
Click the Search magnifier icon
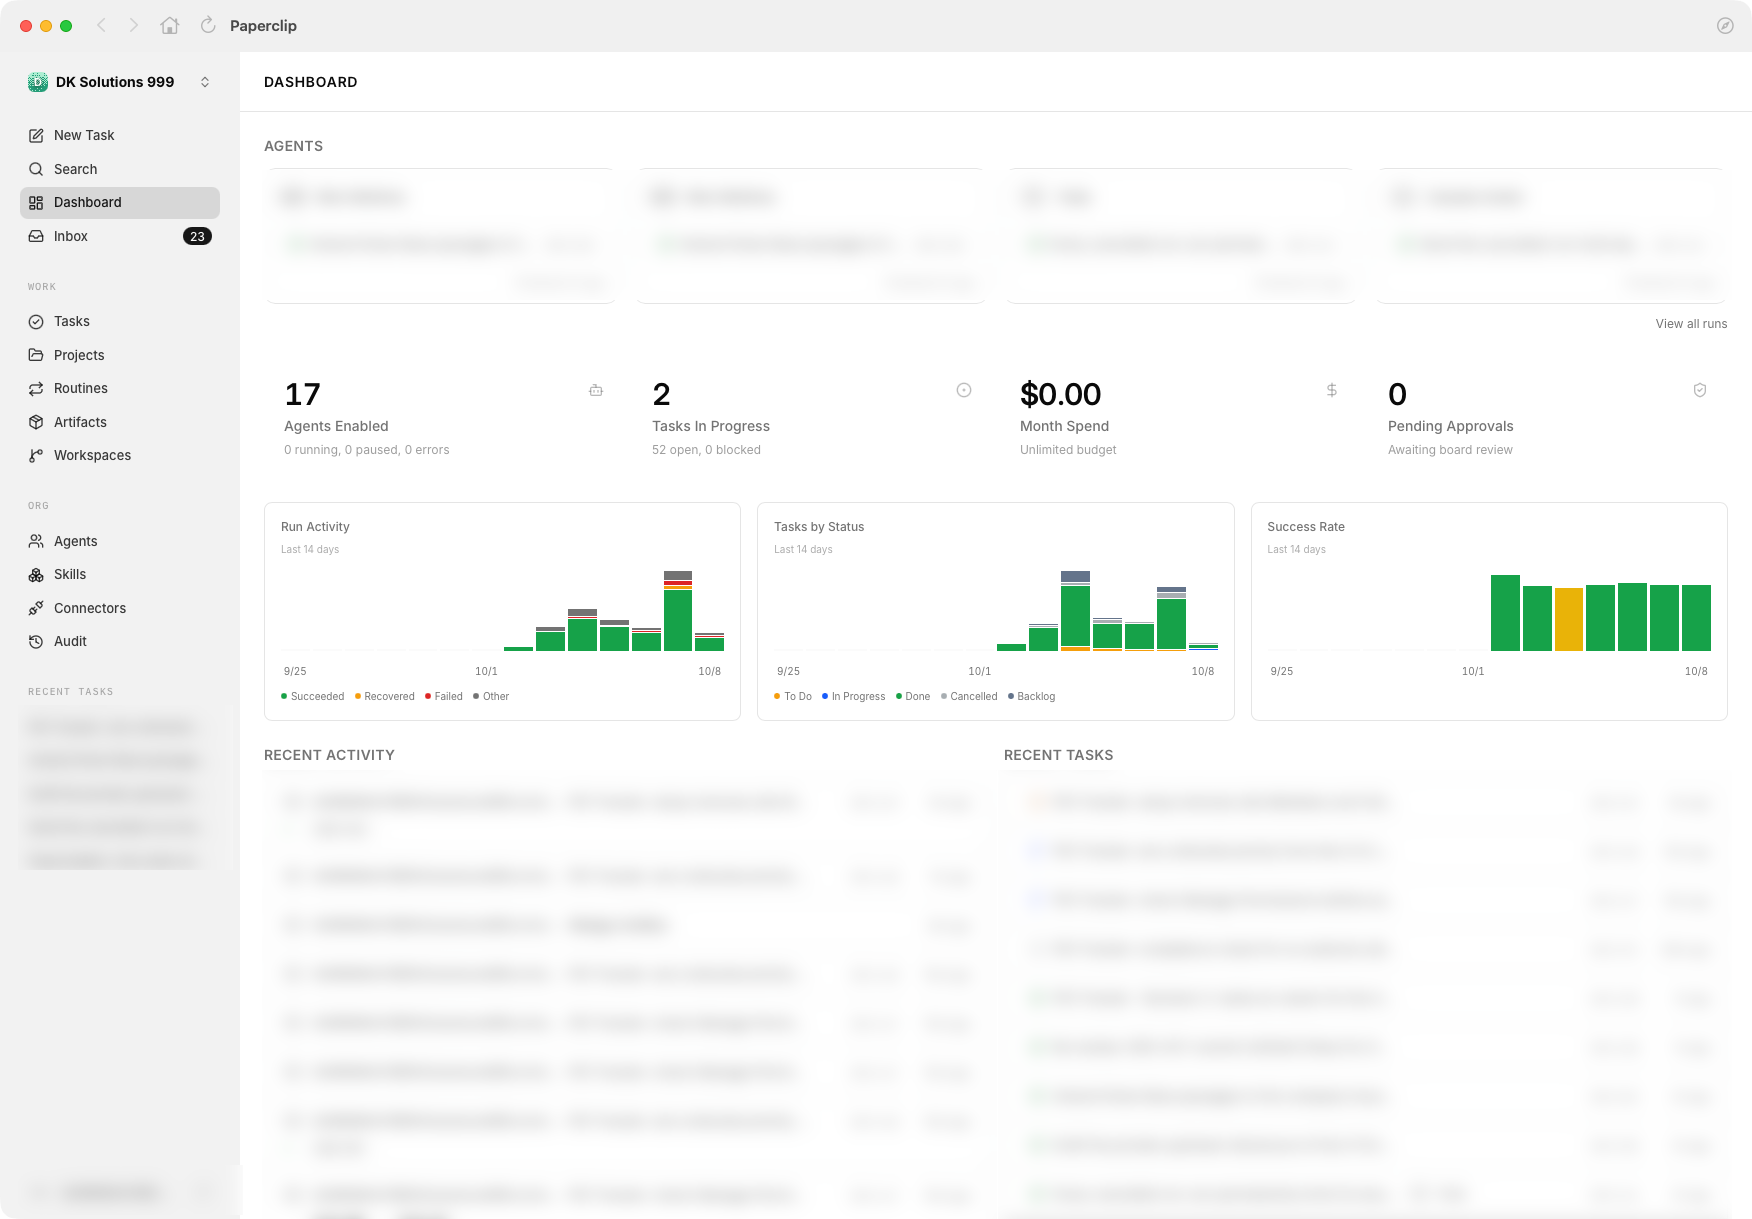click(x=36, y=169)
